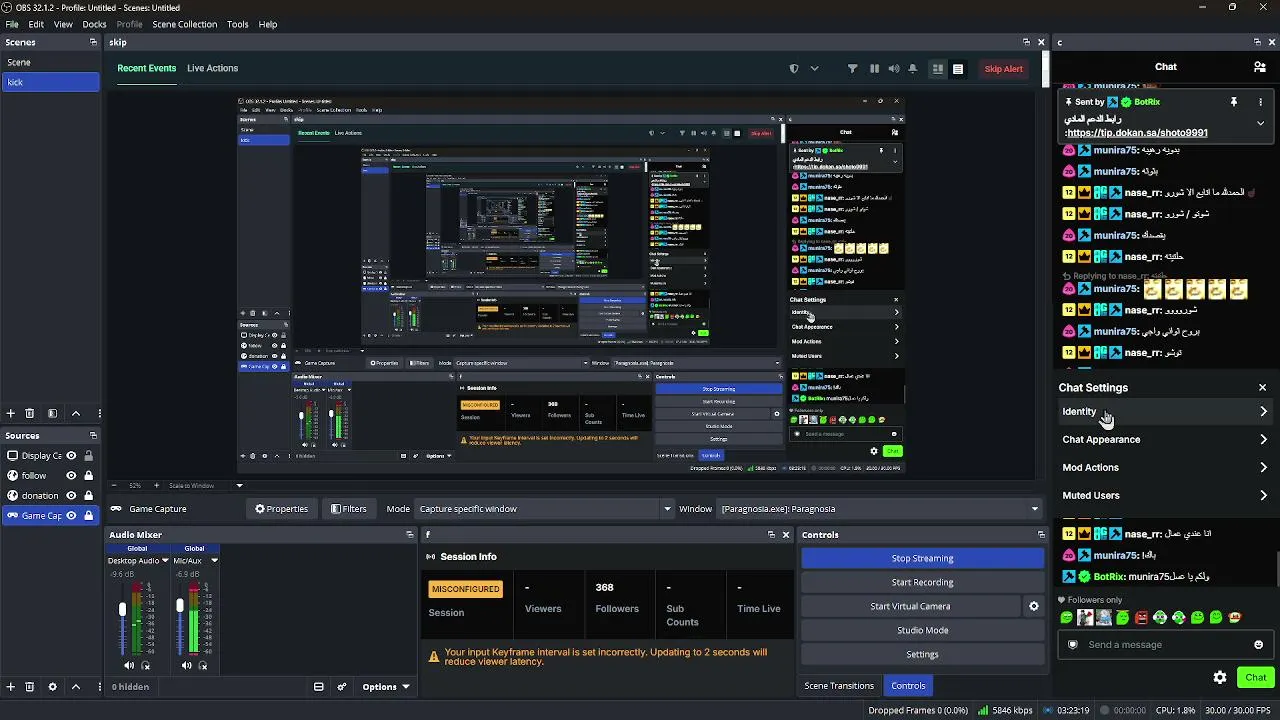Click Start Recording
Image resolution: width=1280 pixels, height=720 pixels.
(922, 582)
